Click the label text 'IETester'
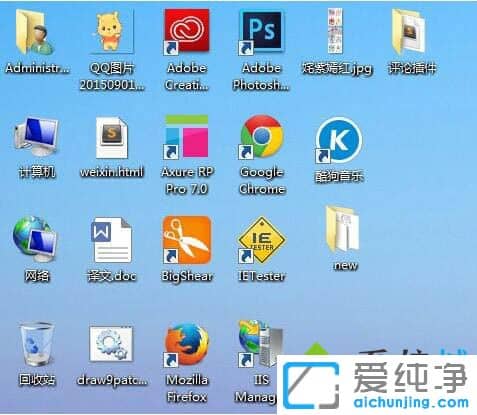The image size is (477, 415). [262, 276]
